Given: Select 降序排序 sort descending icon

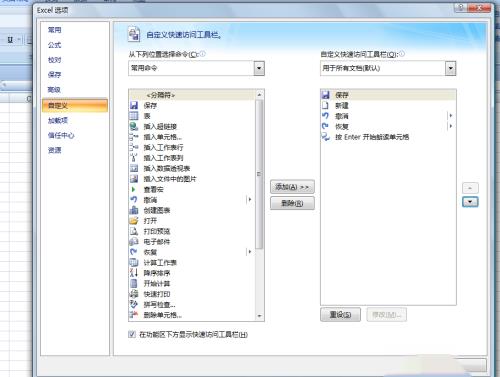Looking at the screenshot, I should coord(134,273).
